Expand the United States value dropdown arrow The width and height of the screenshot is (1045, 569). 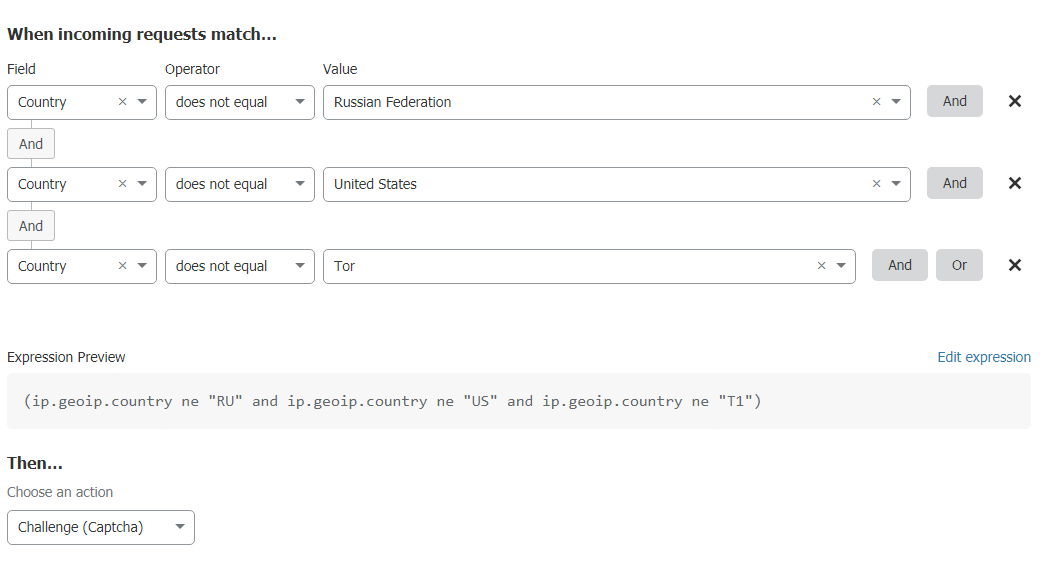coord(895,184)
